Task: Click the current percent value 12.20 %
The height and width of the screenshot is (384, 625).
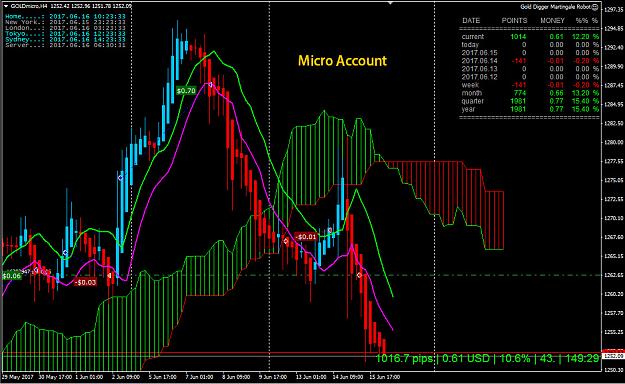Action: pyautogui.click(x=586, y=37)
